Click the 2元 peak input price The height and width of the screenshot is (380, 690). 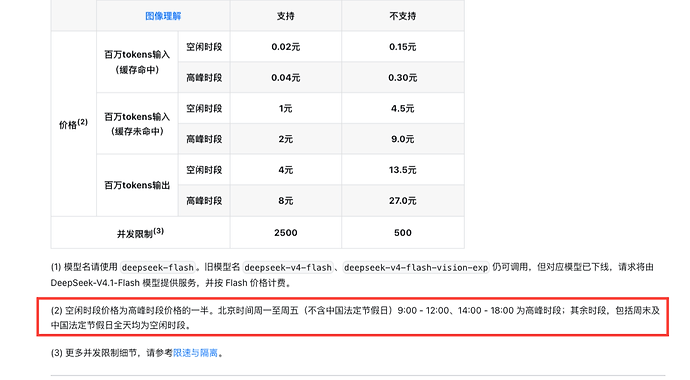pos(286,139)
